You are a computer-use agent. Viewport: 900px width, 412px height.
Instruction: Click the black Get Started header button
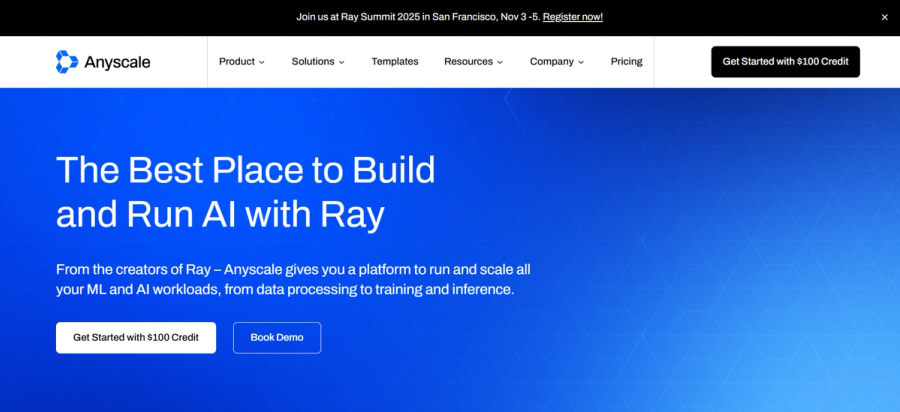[785, 61]
